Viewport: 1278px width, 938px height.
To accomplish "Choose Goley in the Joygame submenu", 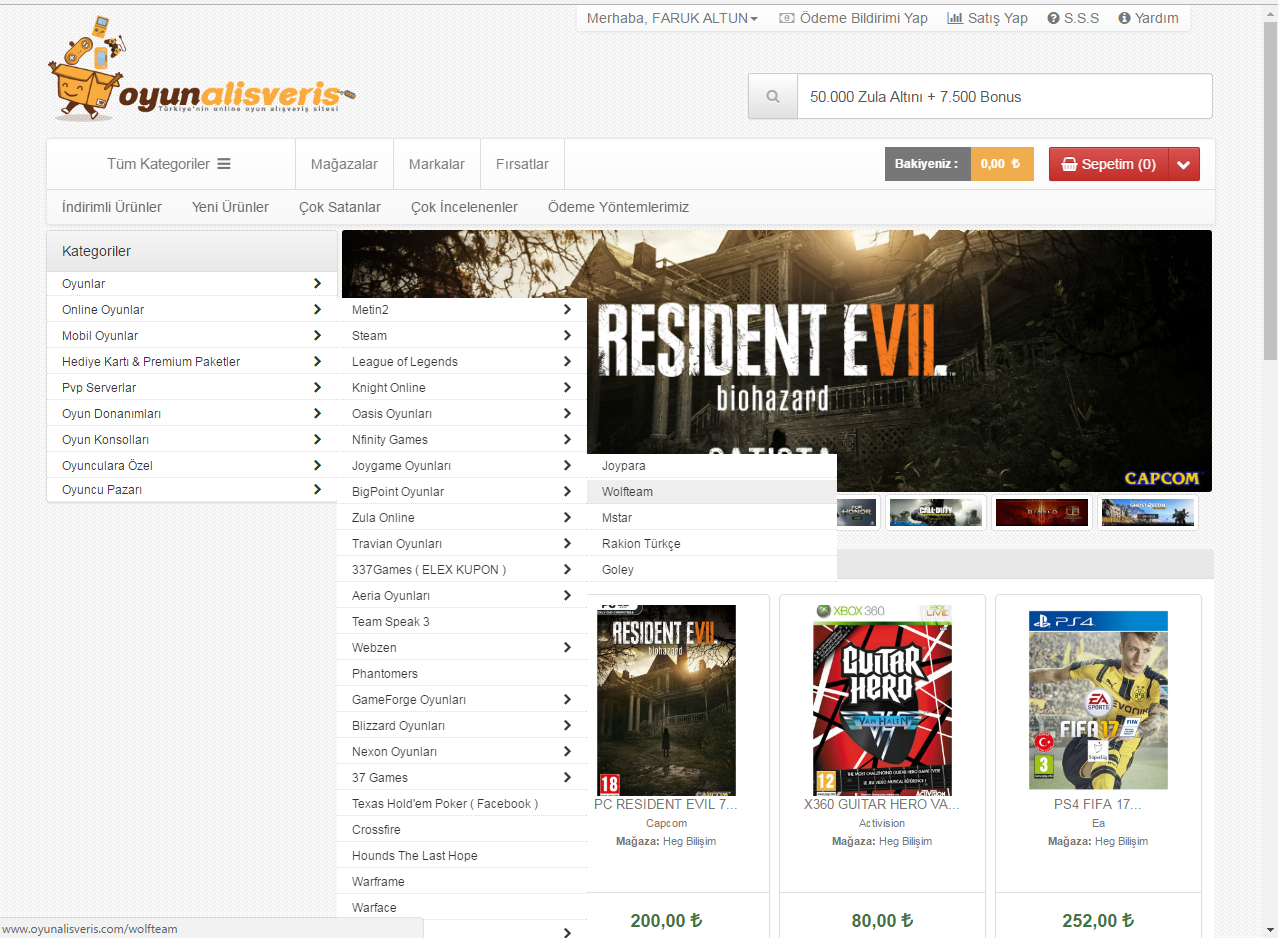I will coord(712,570).
